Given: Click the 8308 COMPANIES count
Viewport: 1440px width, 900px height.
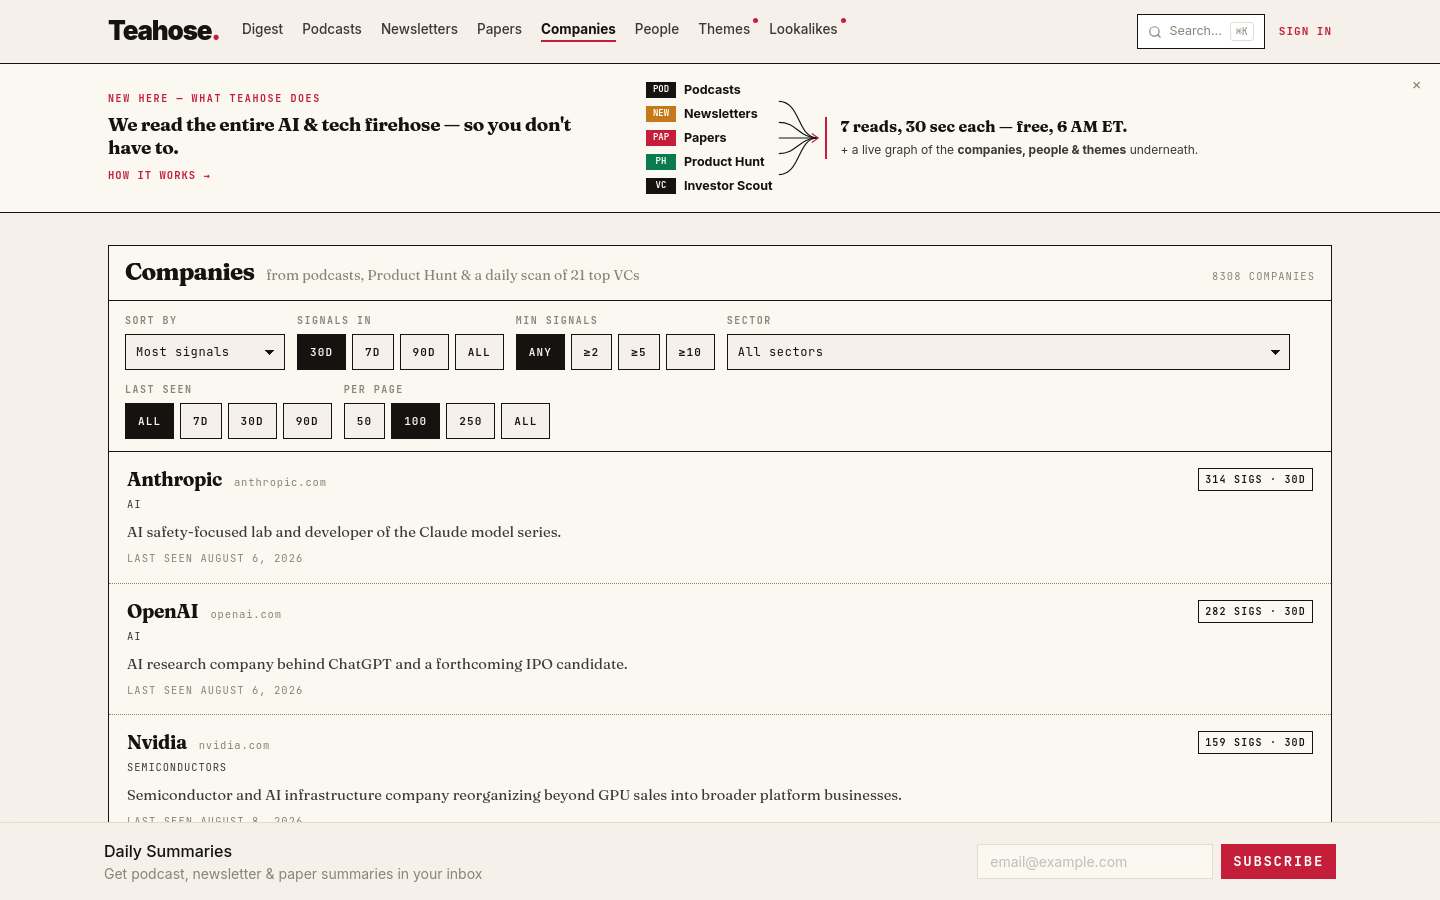Looking at the screenshot, I should [1263, 277].
